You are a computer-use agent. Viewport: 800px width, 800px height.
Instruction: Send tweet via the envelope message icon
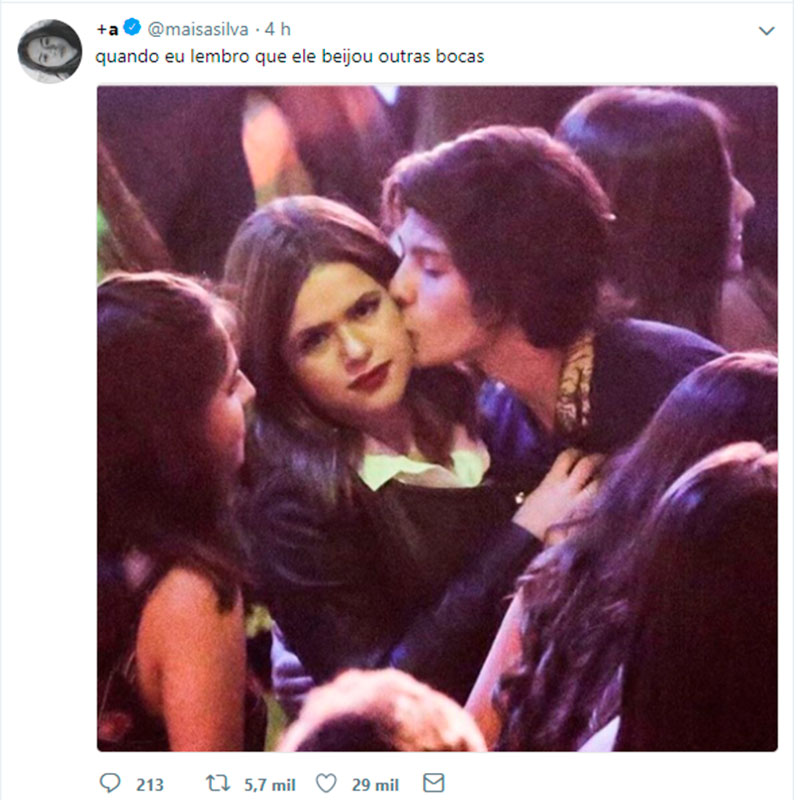tap(434, 783)
